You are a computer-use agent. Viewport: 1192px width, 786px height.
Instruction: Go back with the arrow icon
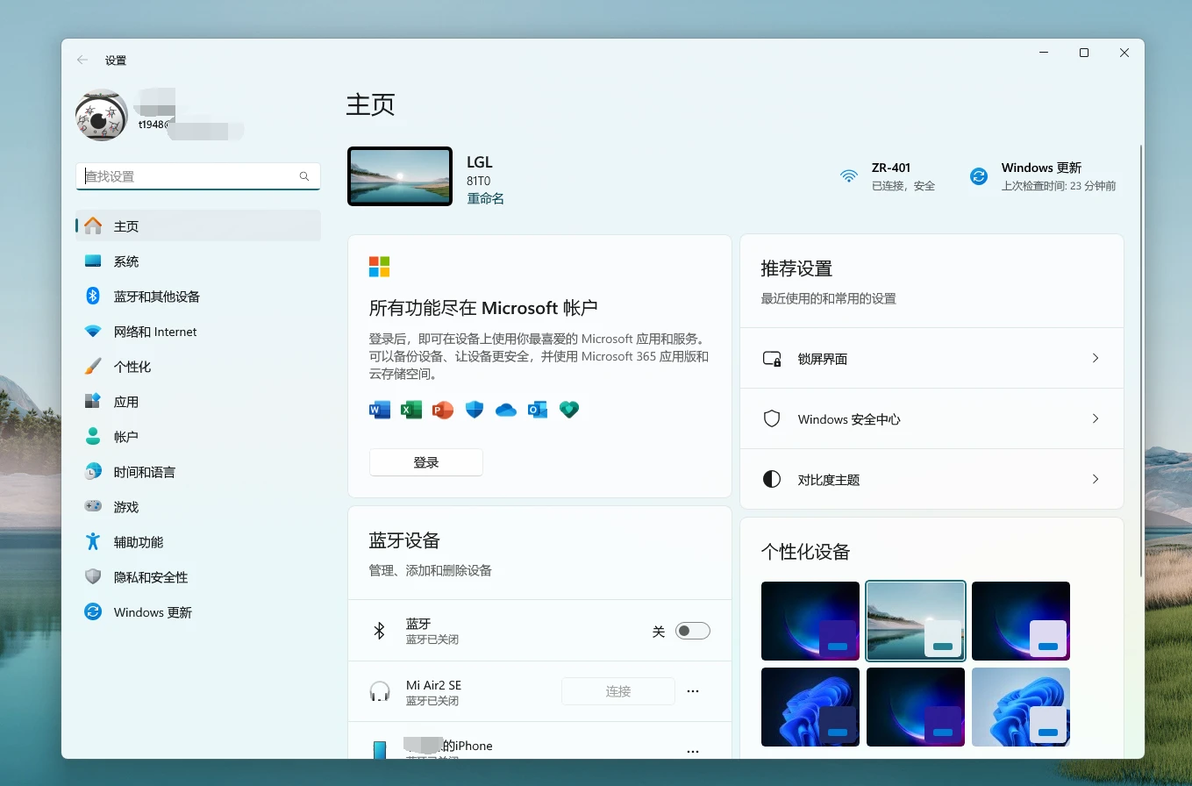pyautogui.click(x=82, y=60)
